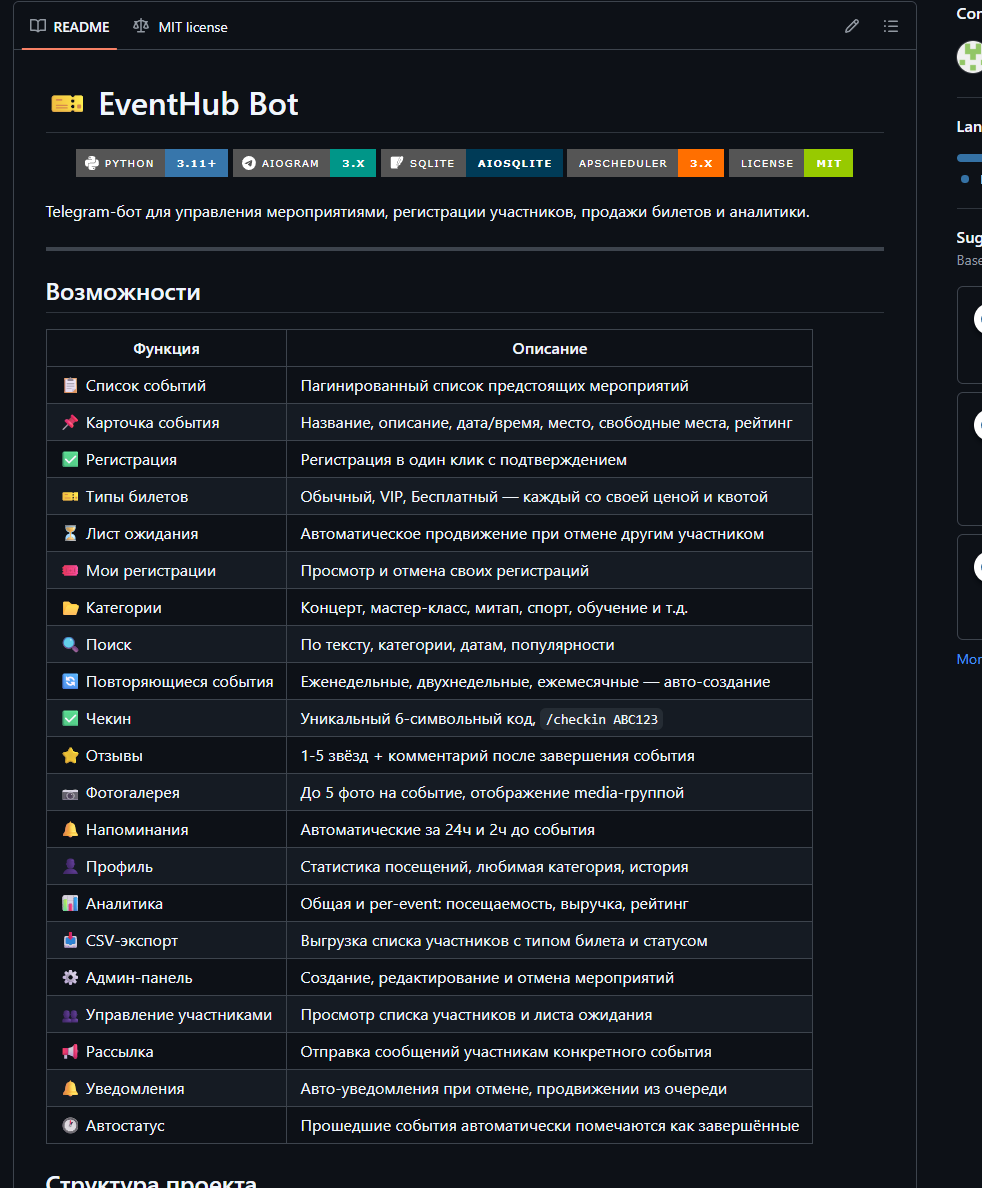Click the clipboard icon for Список событий

point(70,386)
